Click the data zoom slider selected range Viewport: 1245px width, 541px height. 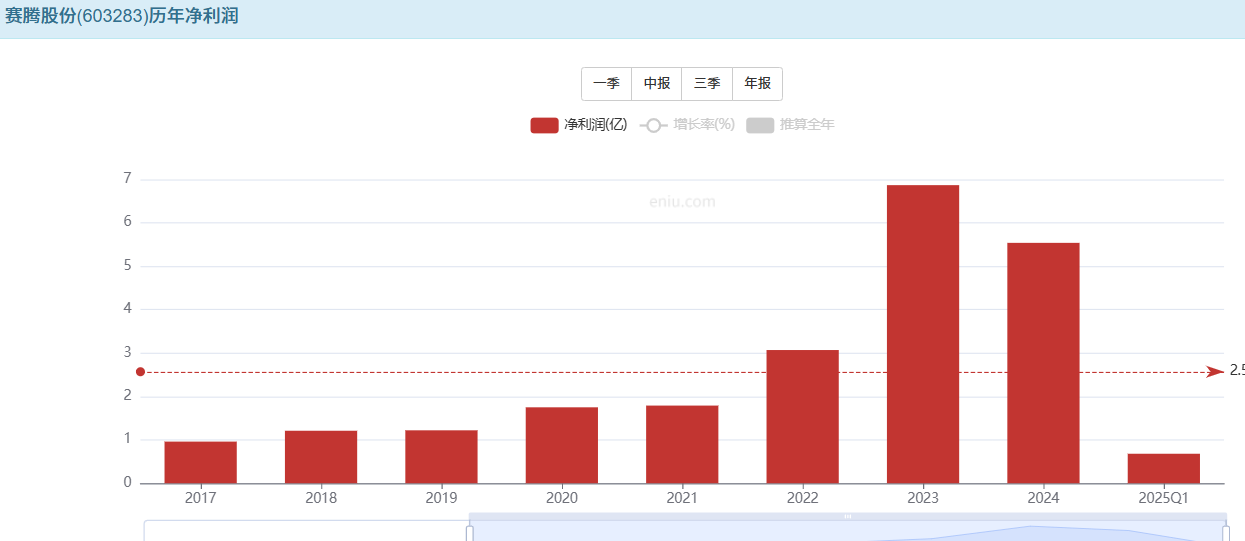click(x=848, y=531)
